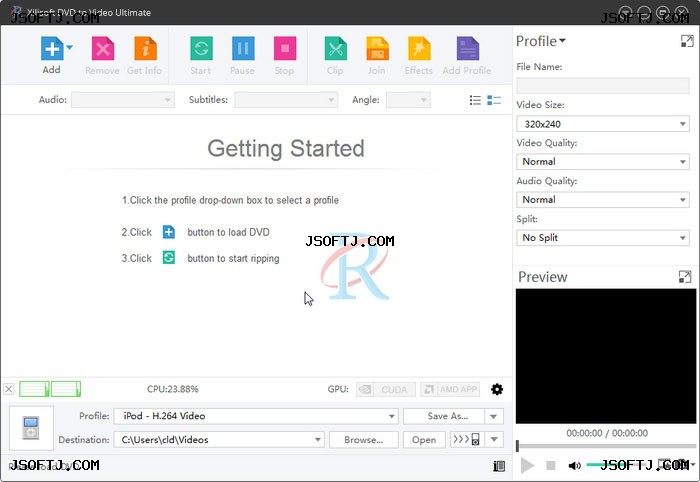Expand the Save As drop-down arrow
This screenshot has width=700, height=482.
494,416
